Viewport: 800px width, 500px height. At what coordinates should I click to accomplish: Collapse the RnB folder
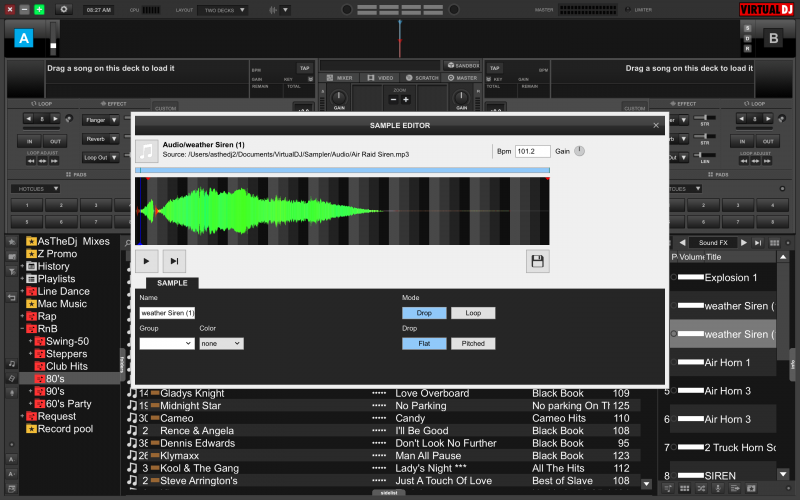tap(22, 329)
